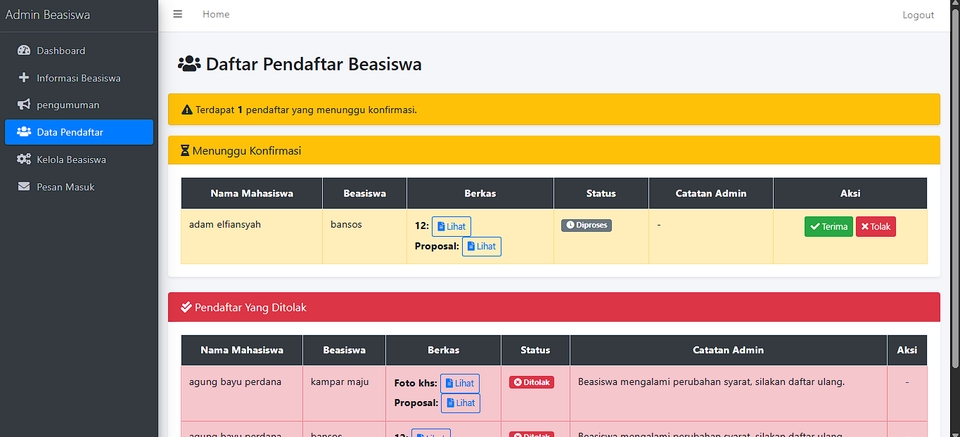Click the Admin Beasiswa brand title

pos(47,15)
